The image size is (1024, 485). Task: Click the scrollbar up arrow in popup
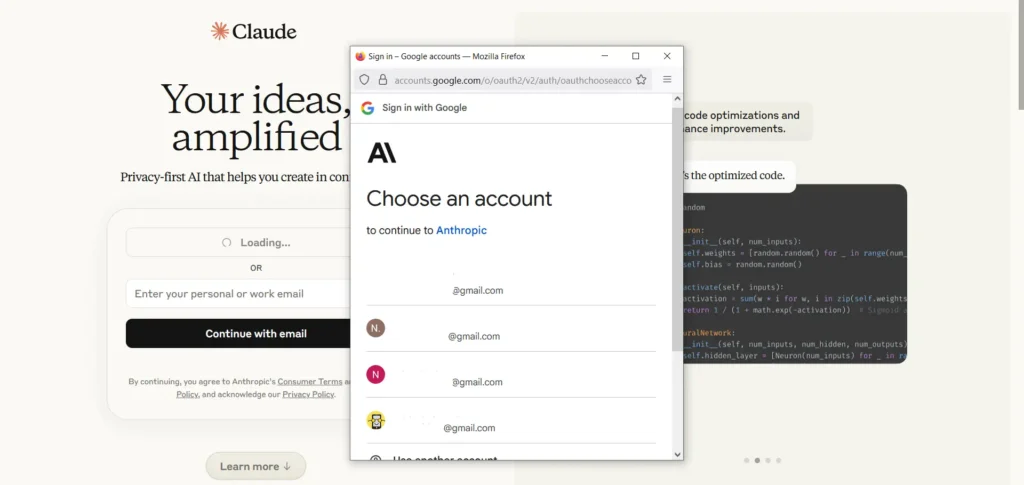point(677,99)
